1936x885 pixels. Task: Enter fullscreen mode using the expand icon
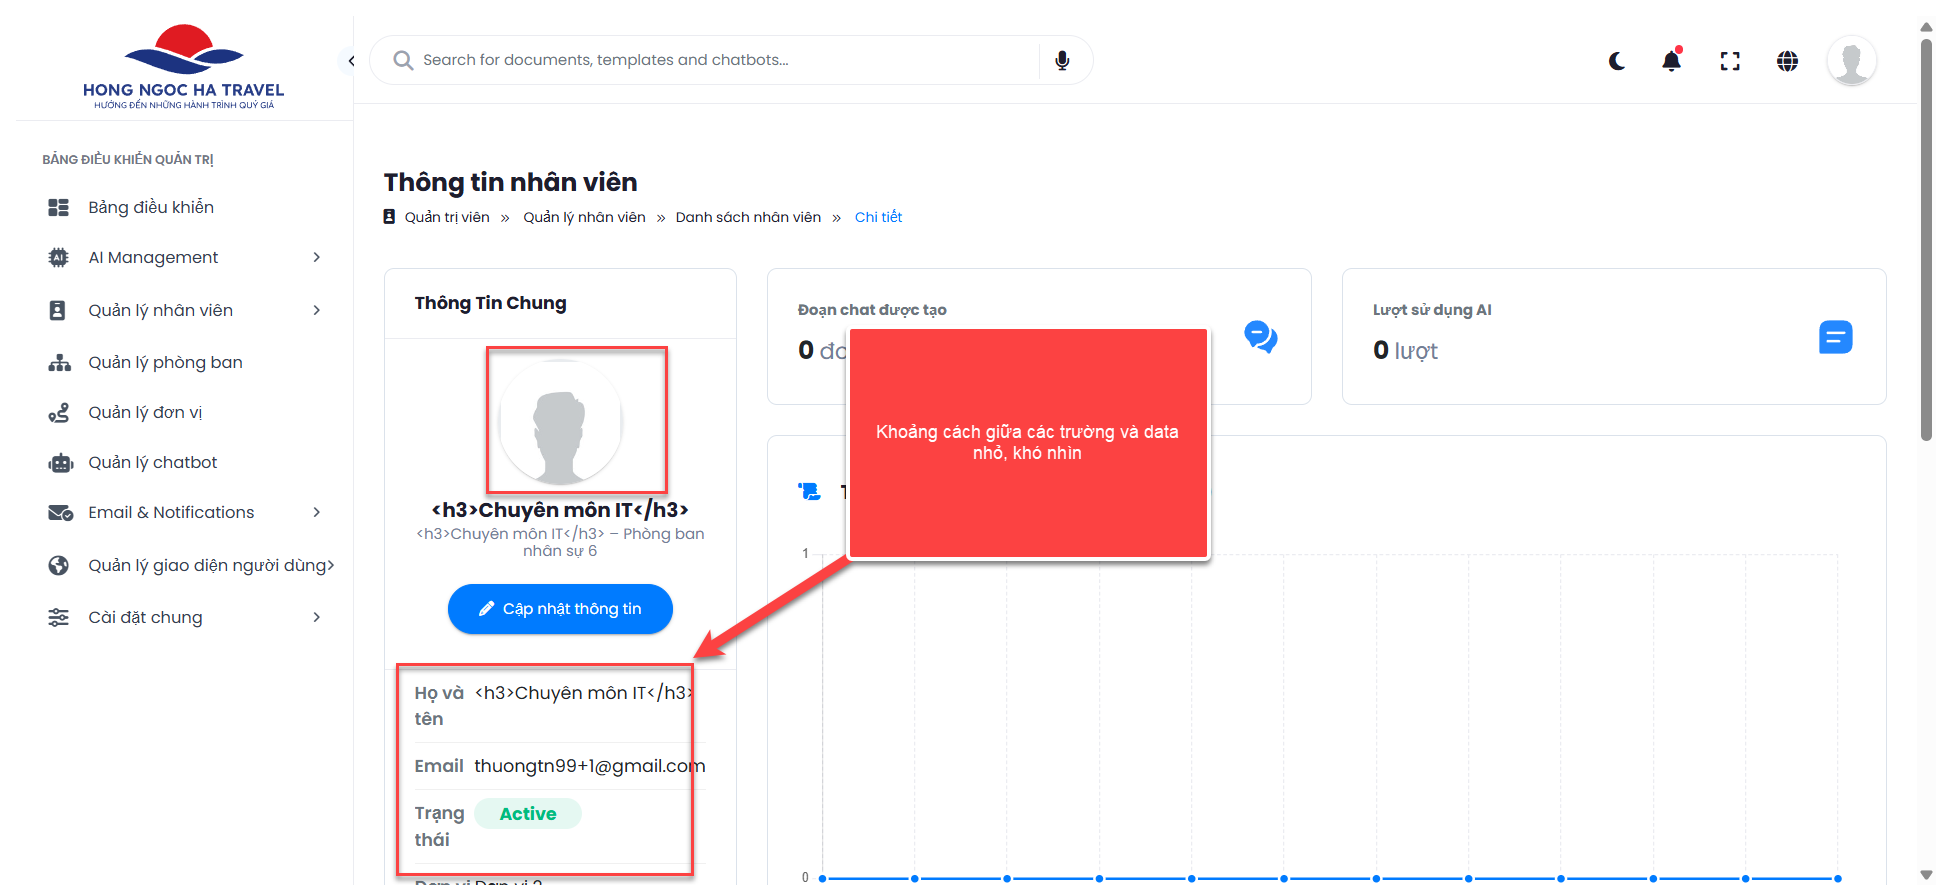(1729, 61)
